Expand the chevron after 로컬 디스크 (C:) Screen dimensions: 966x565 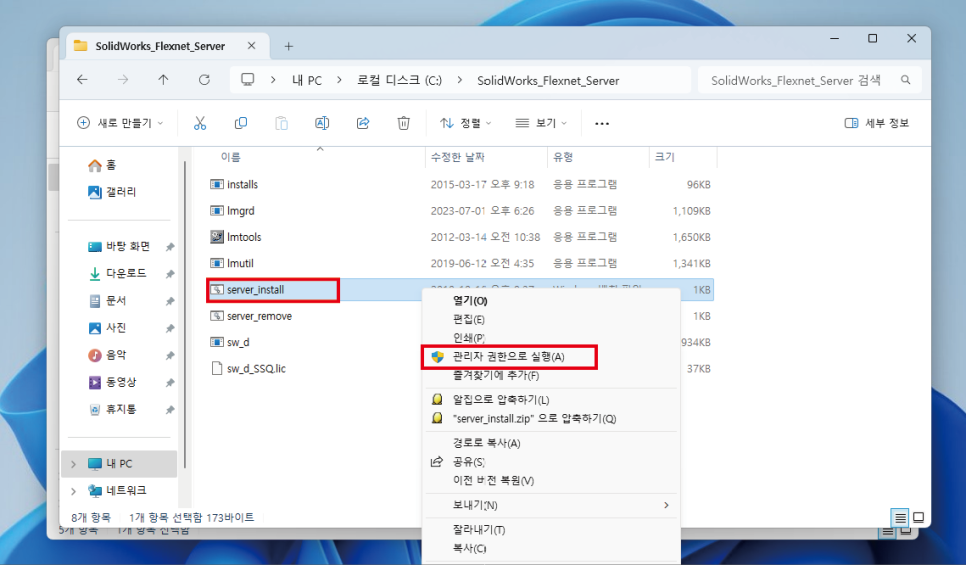[460, 80]
